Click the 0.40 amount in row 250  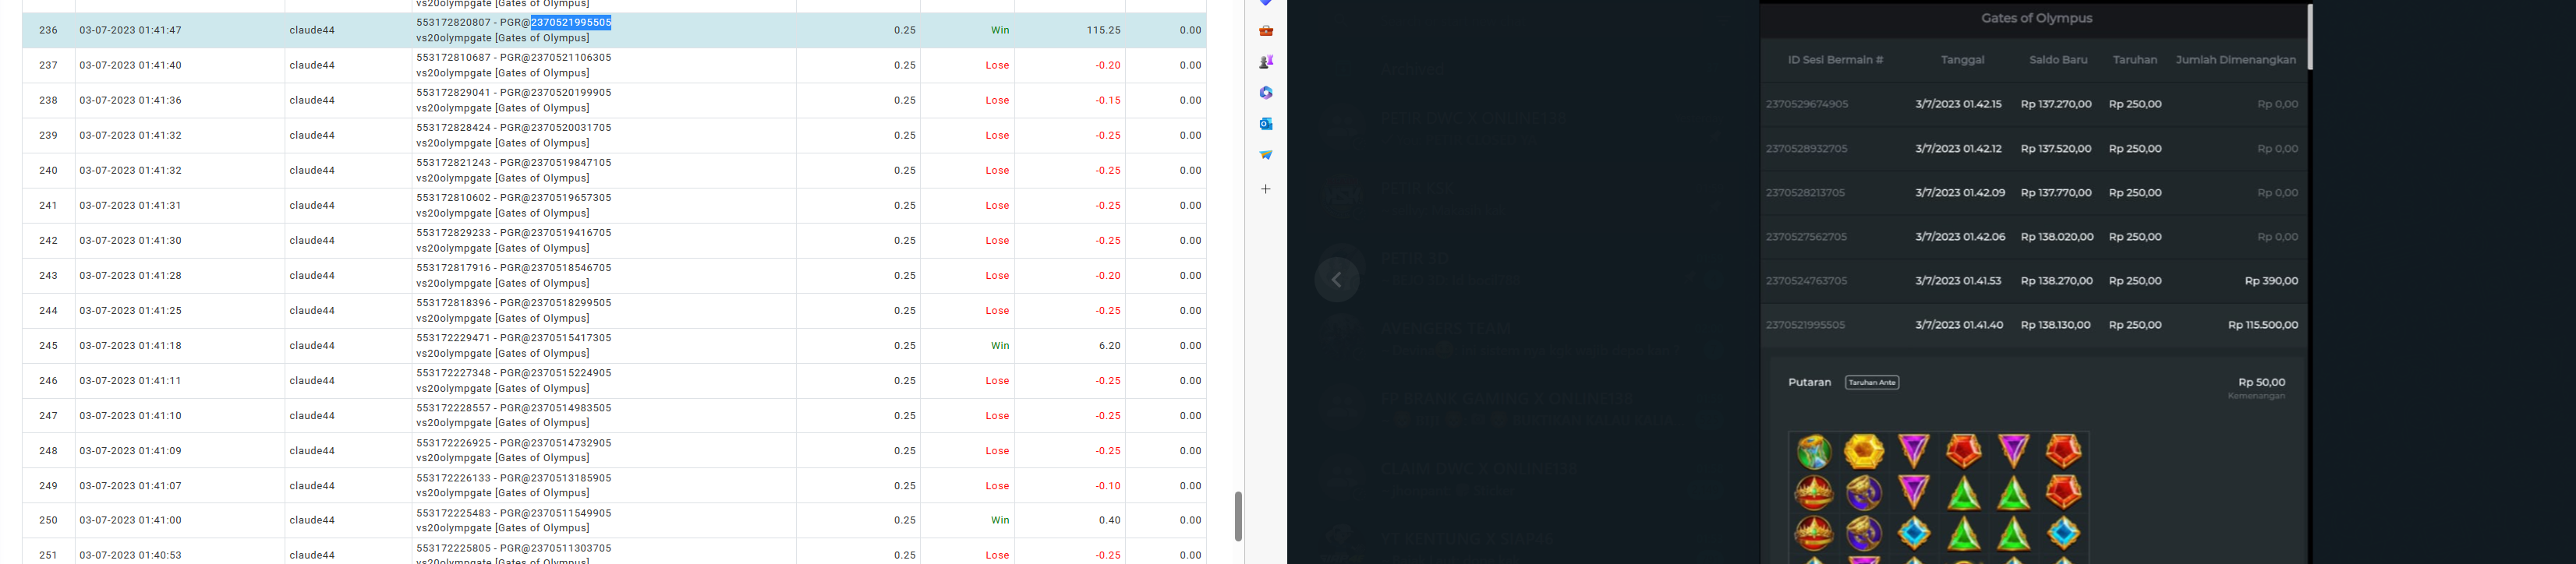pos(1109,520)
